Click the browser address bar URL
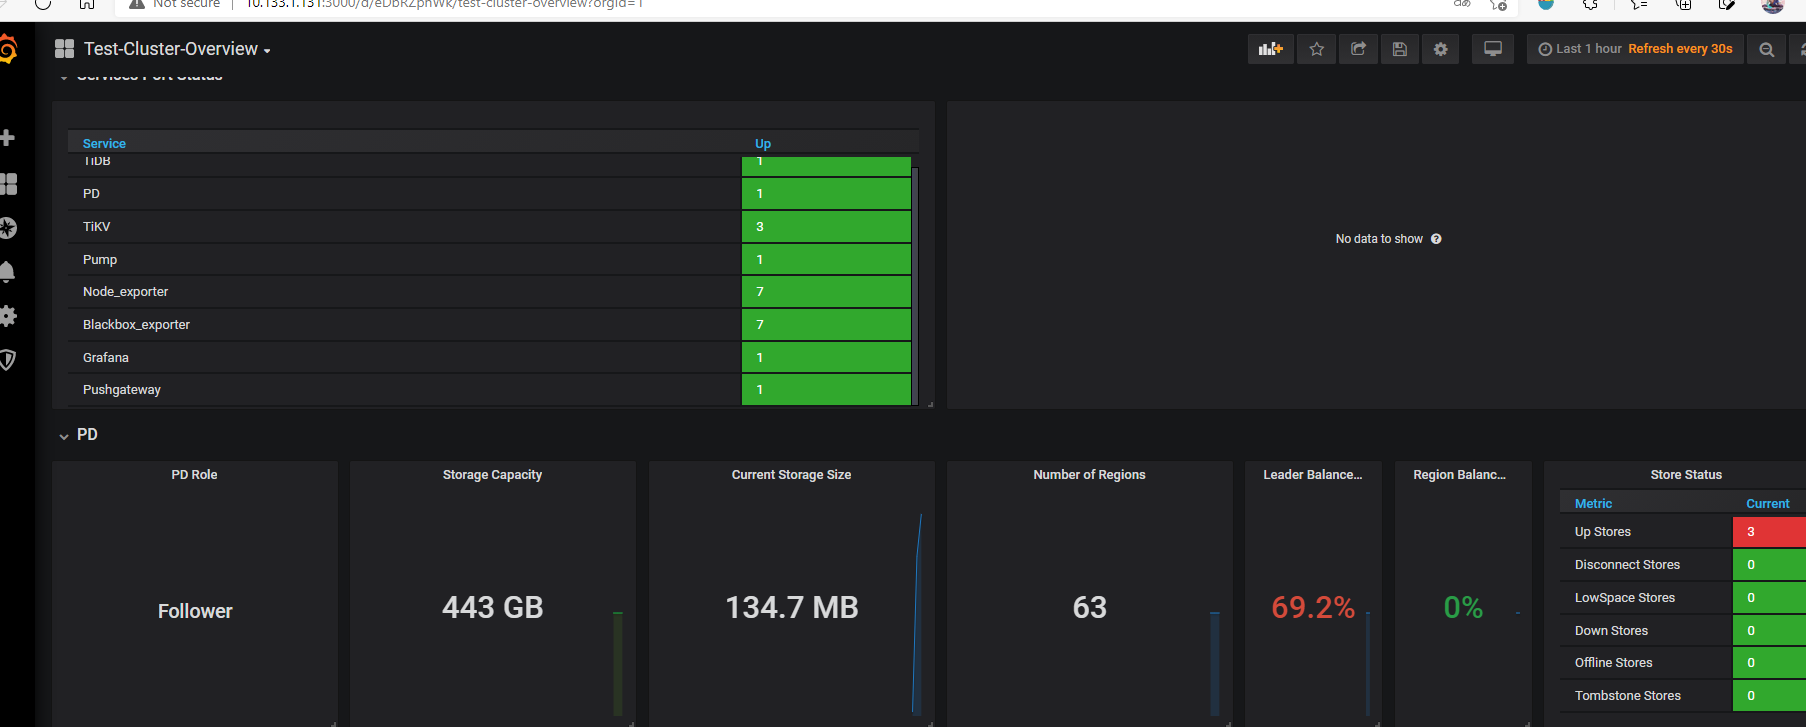 click(445, 5)
